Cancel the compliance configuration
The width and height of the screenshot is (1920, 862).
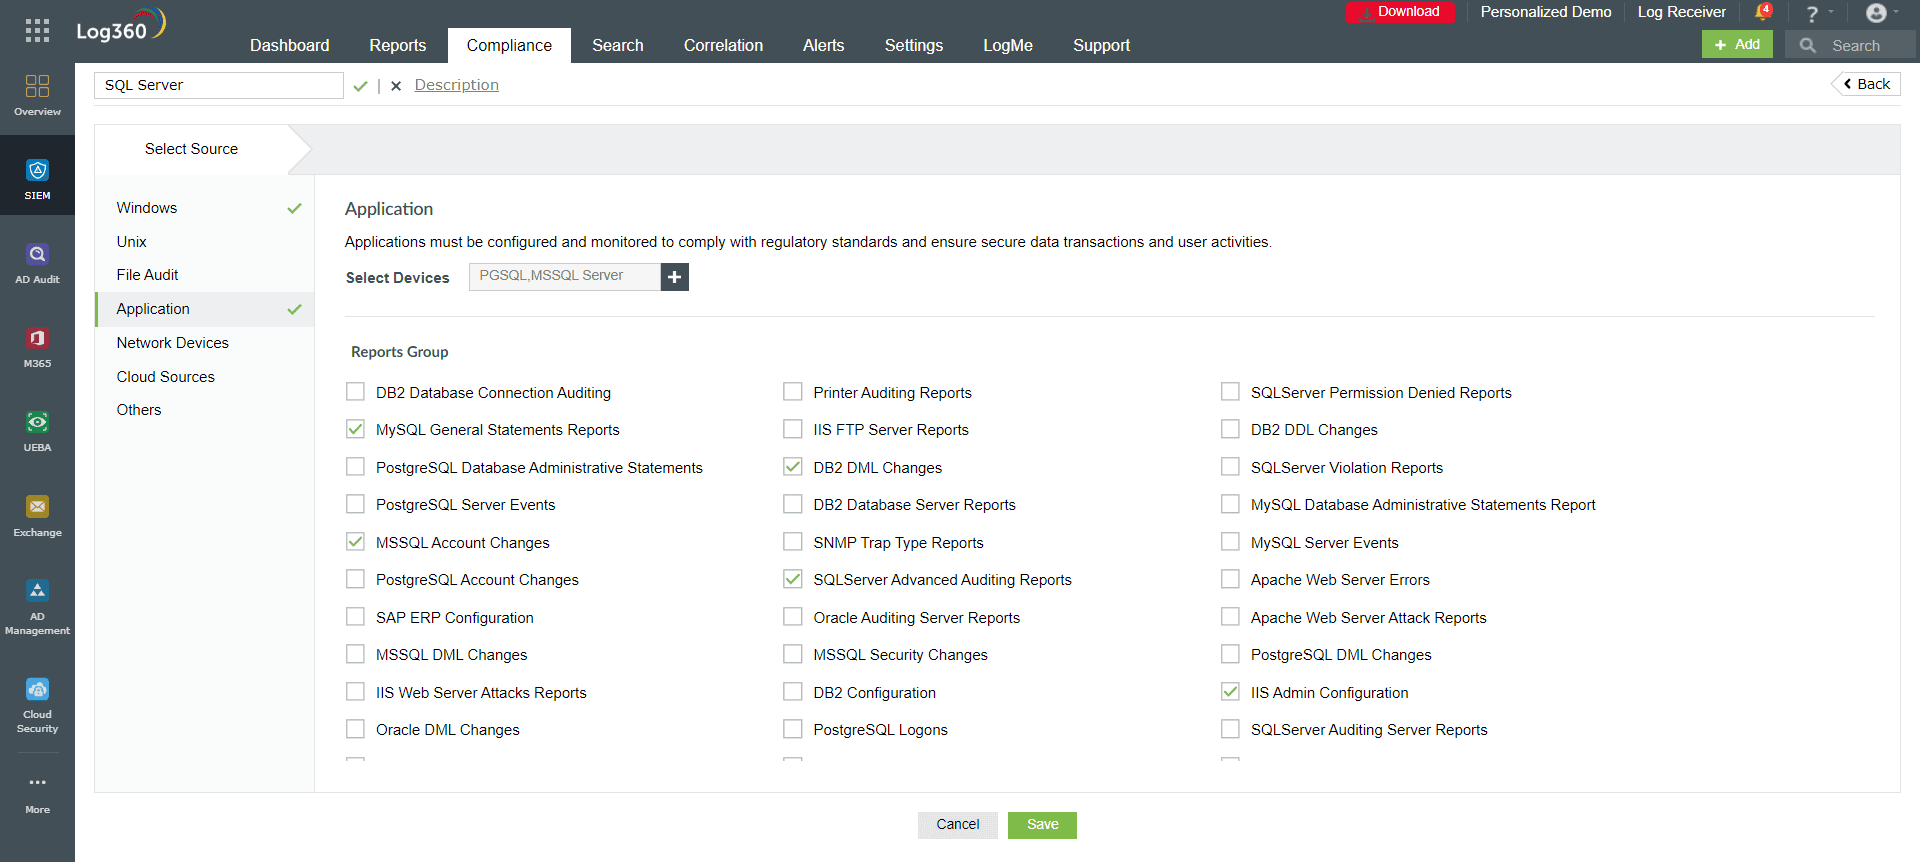[x=957, y=825]
